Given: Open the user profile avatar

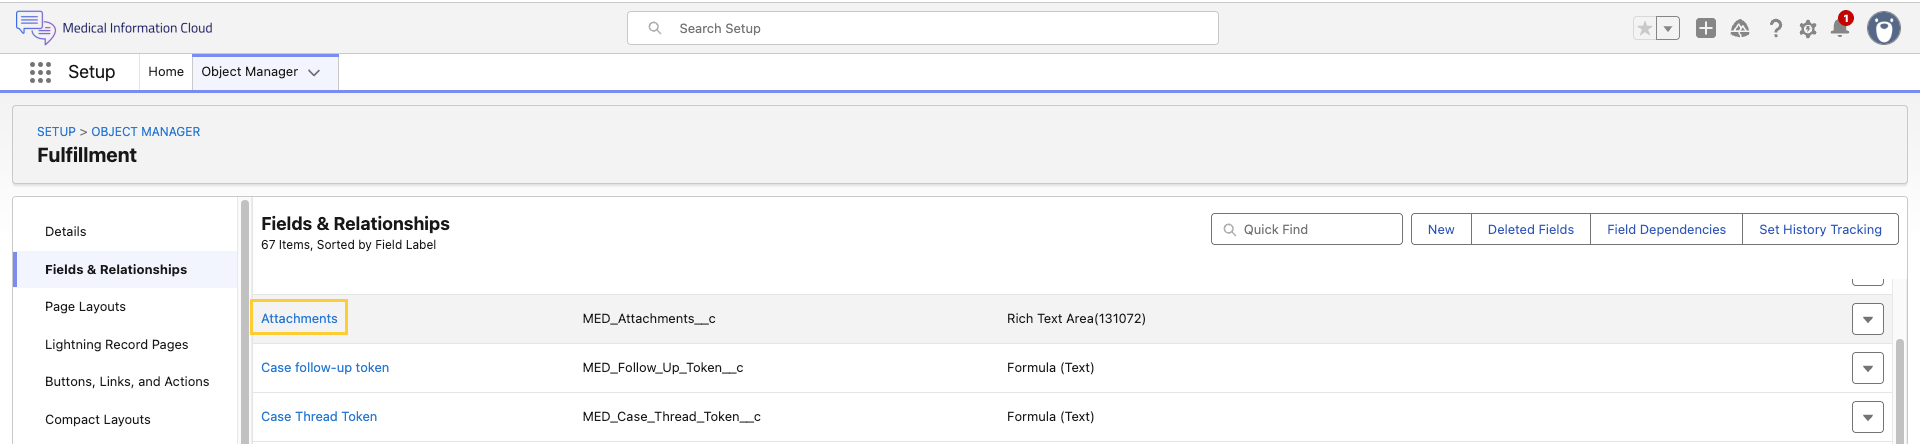Looking at the screenshot, I should tap(1884, 28).
